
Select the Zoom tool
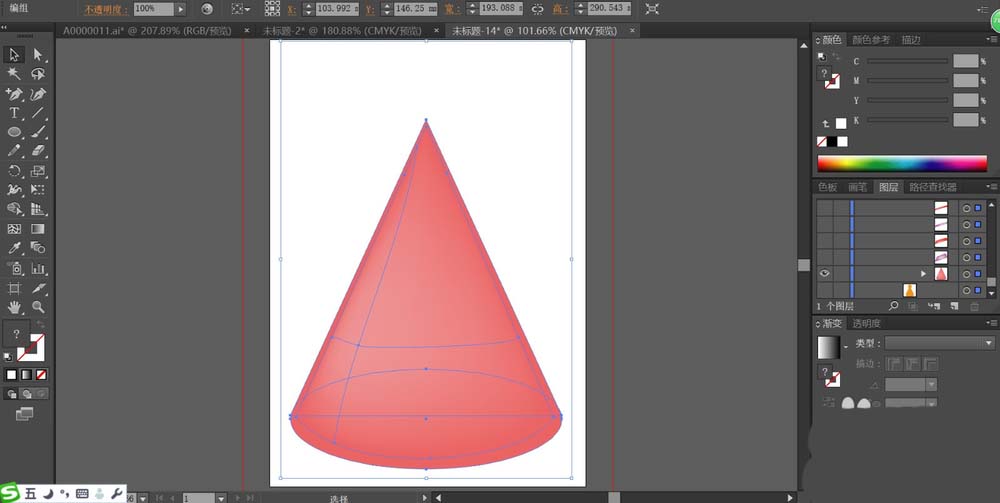point(38,307)
